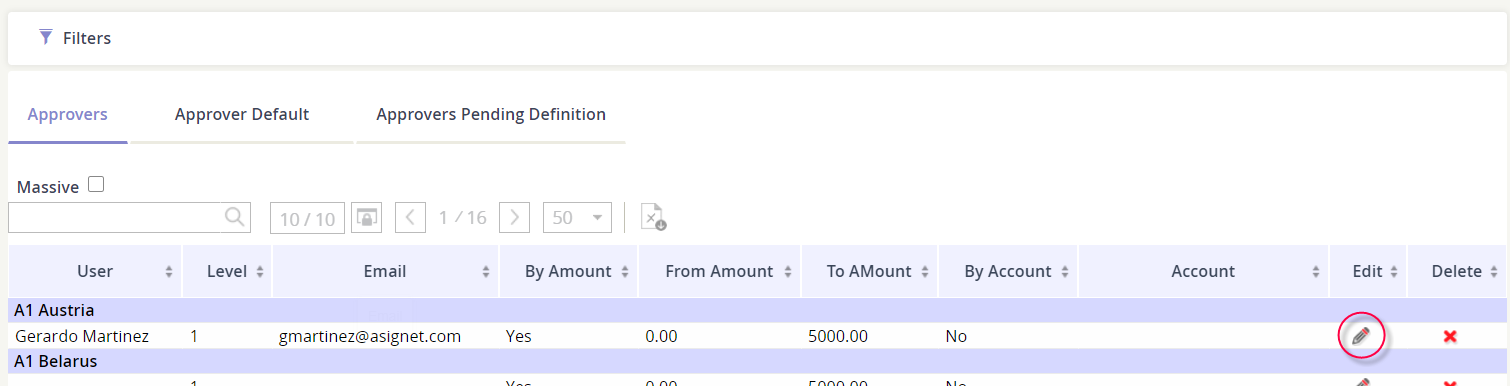The height and width of the screenshot is (386, 1510).
Task: Open the Approver Default tab
Action: tap(242, 114)
